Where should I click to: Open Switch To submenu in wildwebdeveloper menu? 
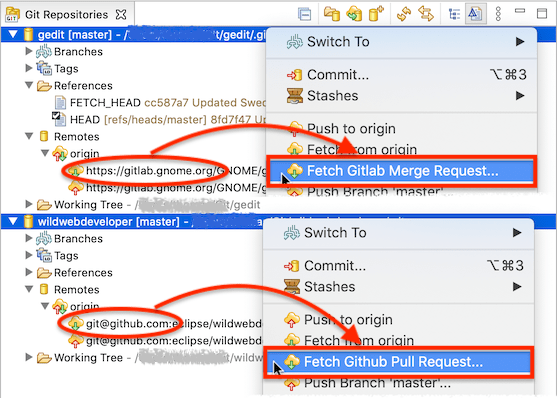pyautogui.click(x=399, y=233)
